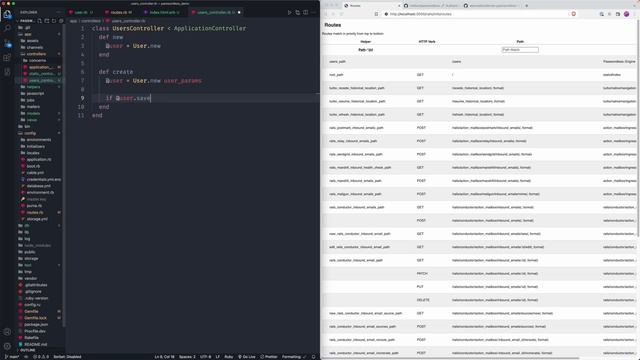Click the browser reload icon
Viewport: 640px width, 360px height.
pos(342,14)
